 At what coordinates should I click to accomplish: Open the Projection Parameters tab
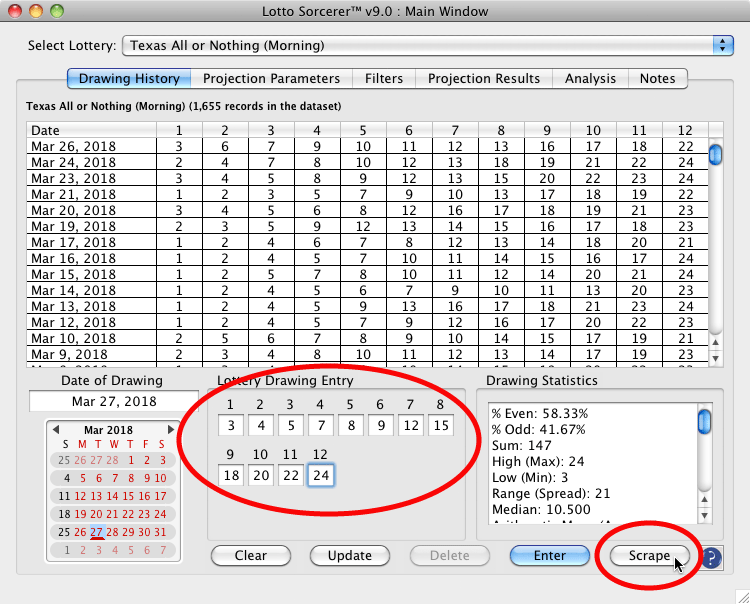coord(271,78)
